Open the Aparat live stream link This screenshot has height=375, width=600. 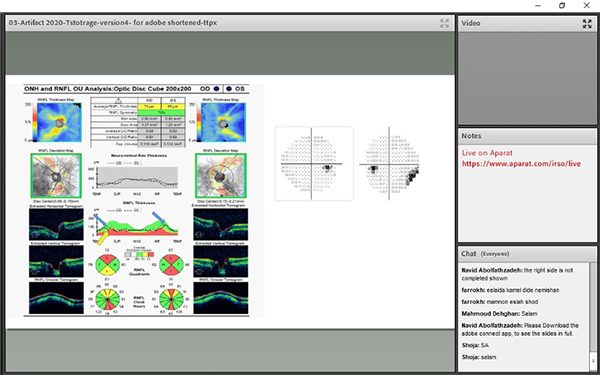(x=521, y=164)
